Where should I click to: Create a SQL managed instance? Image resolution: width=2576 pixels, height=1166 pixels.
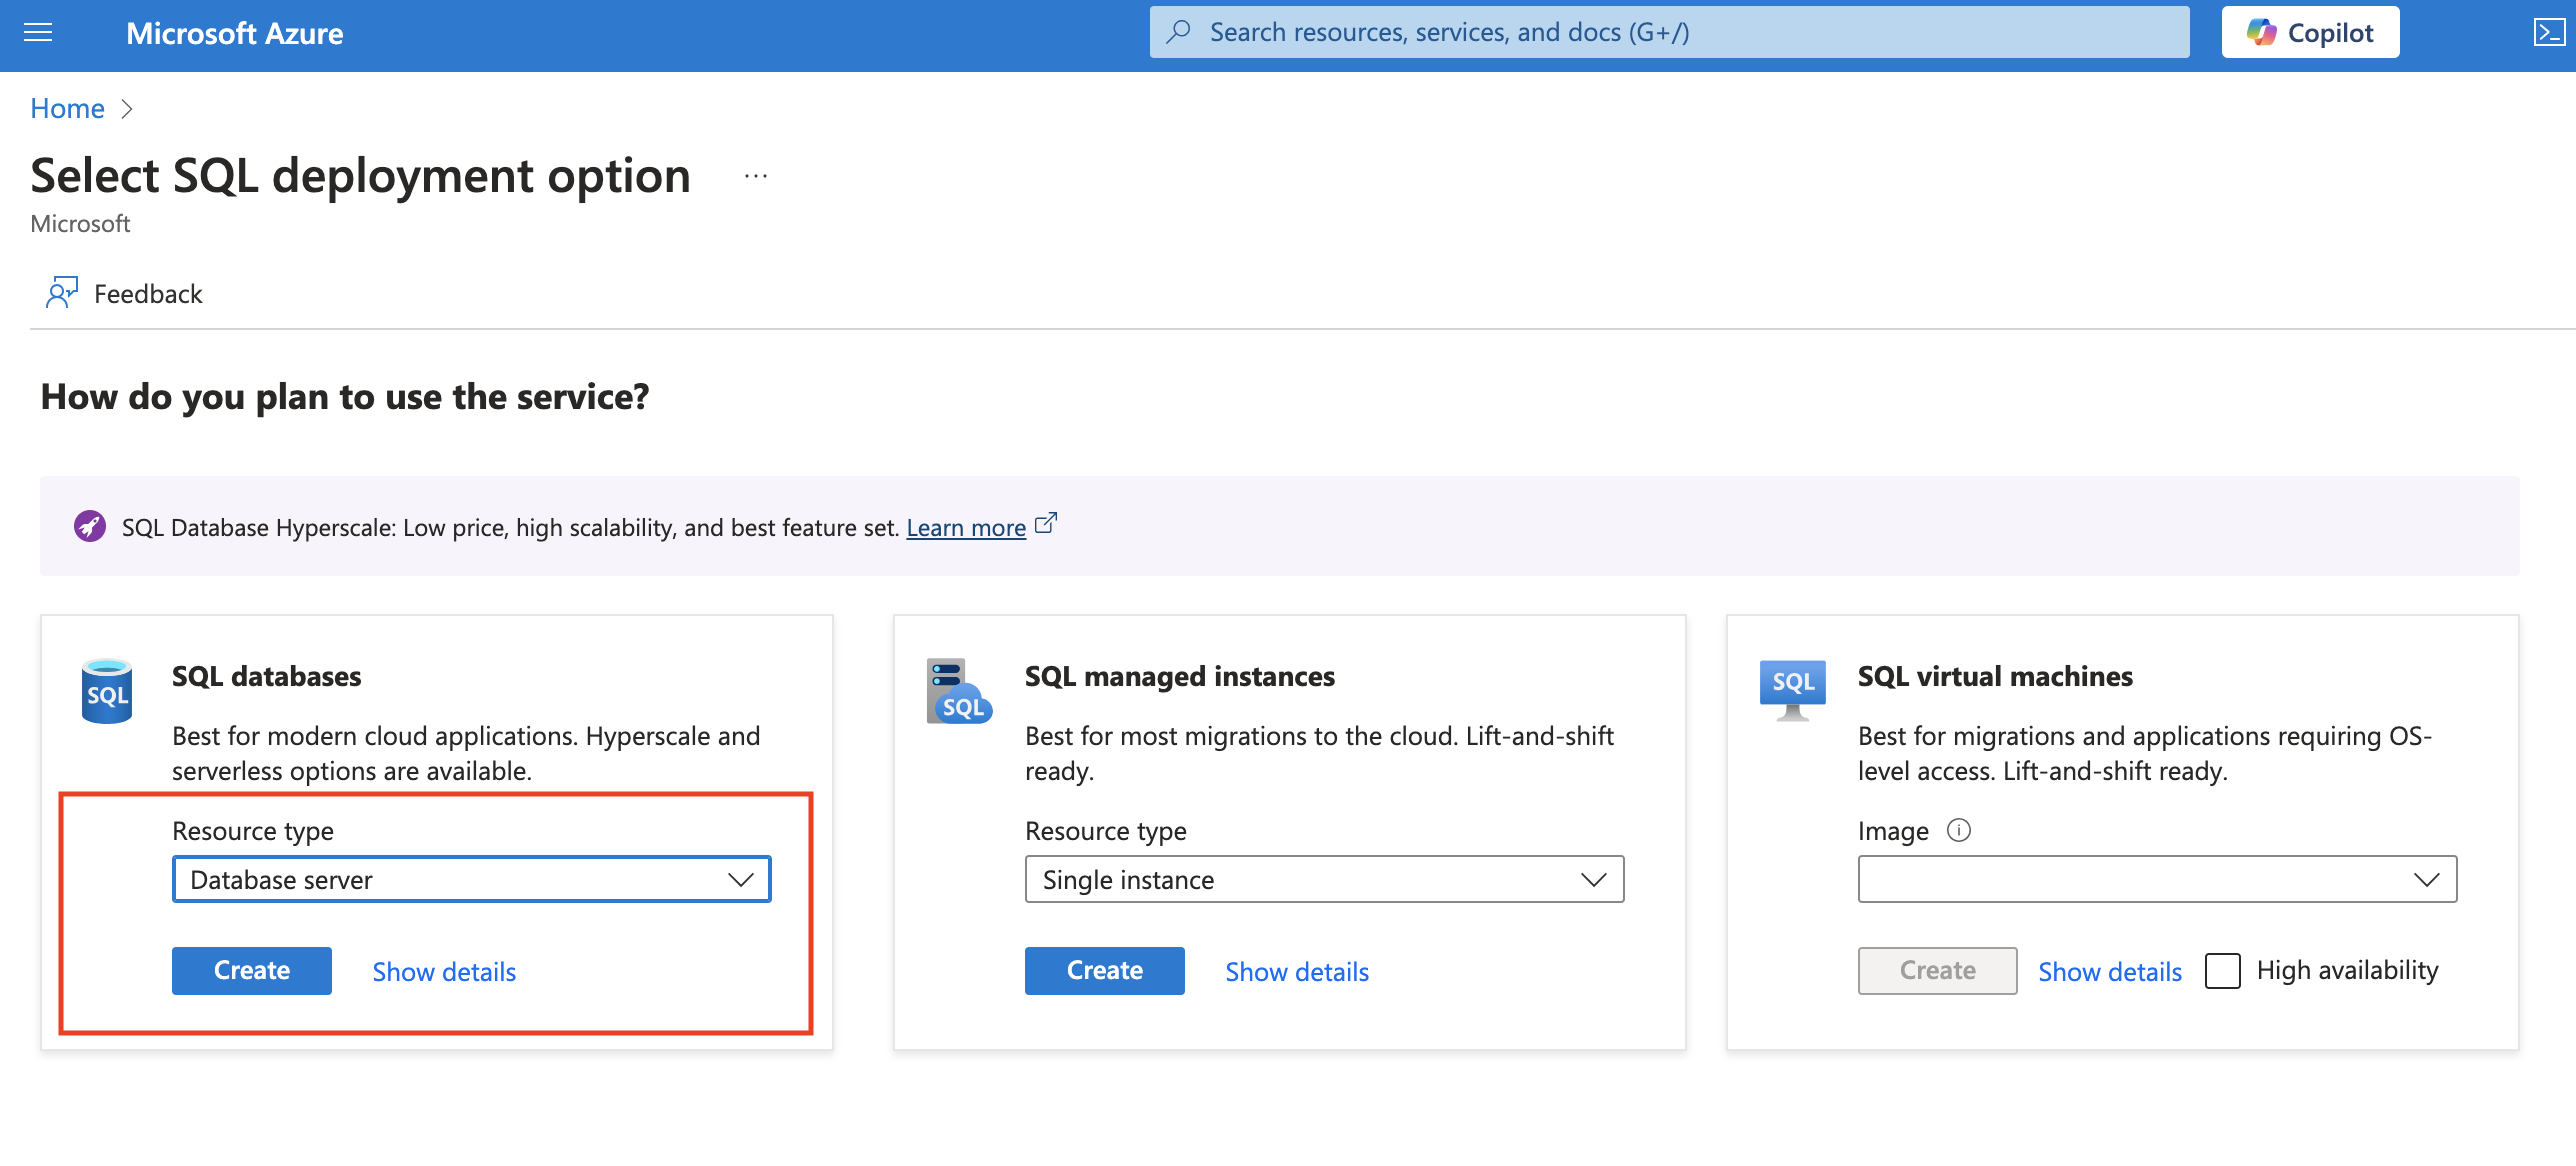tap(1105, 971)
